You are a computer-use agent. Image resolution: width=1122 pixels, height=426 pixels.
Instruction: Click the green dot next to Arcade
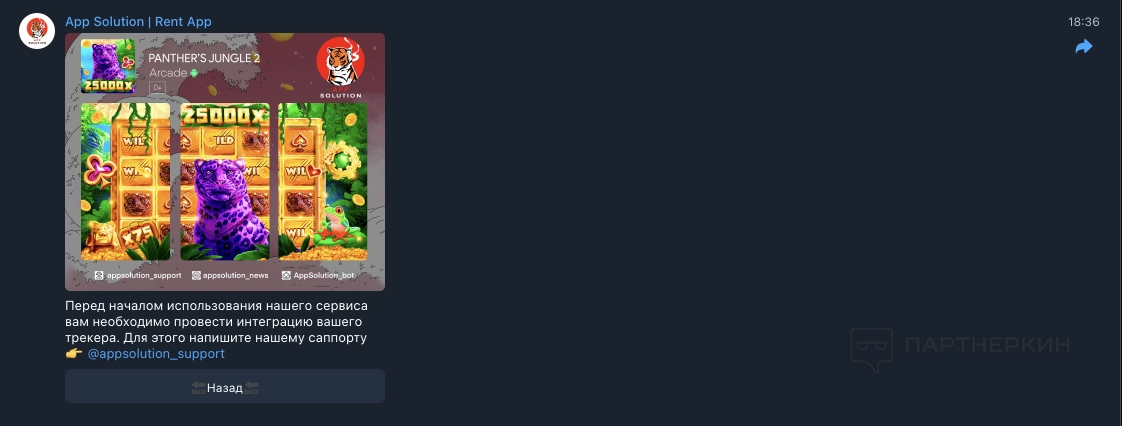[194, 73]
